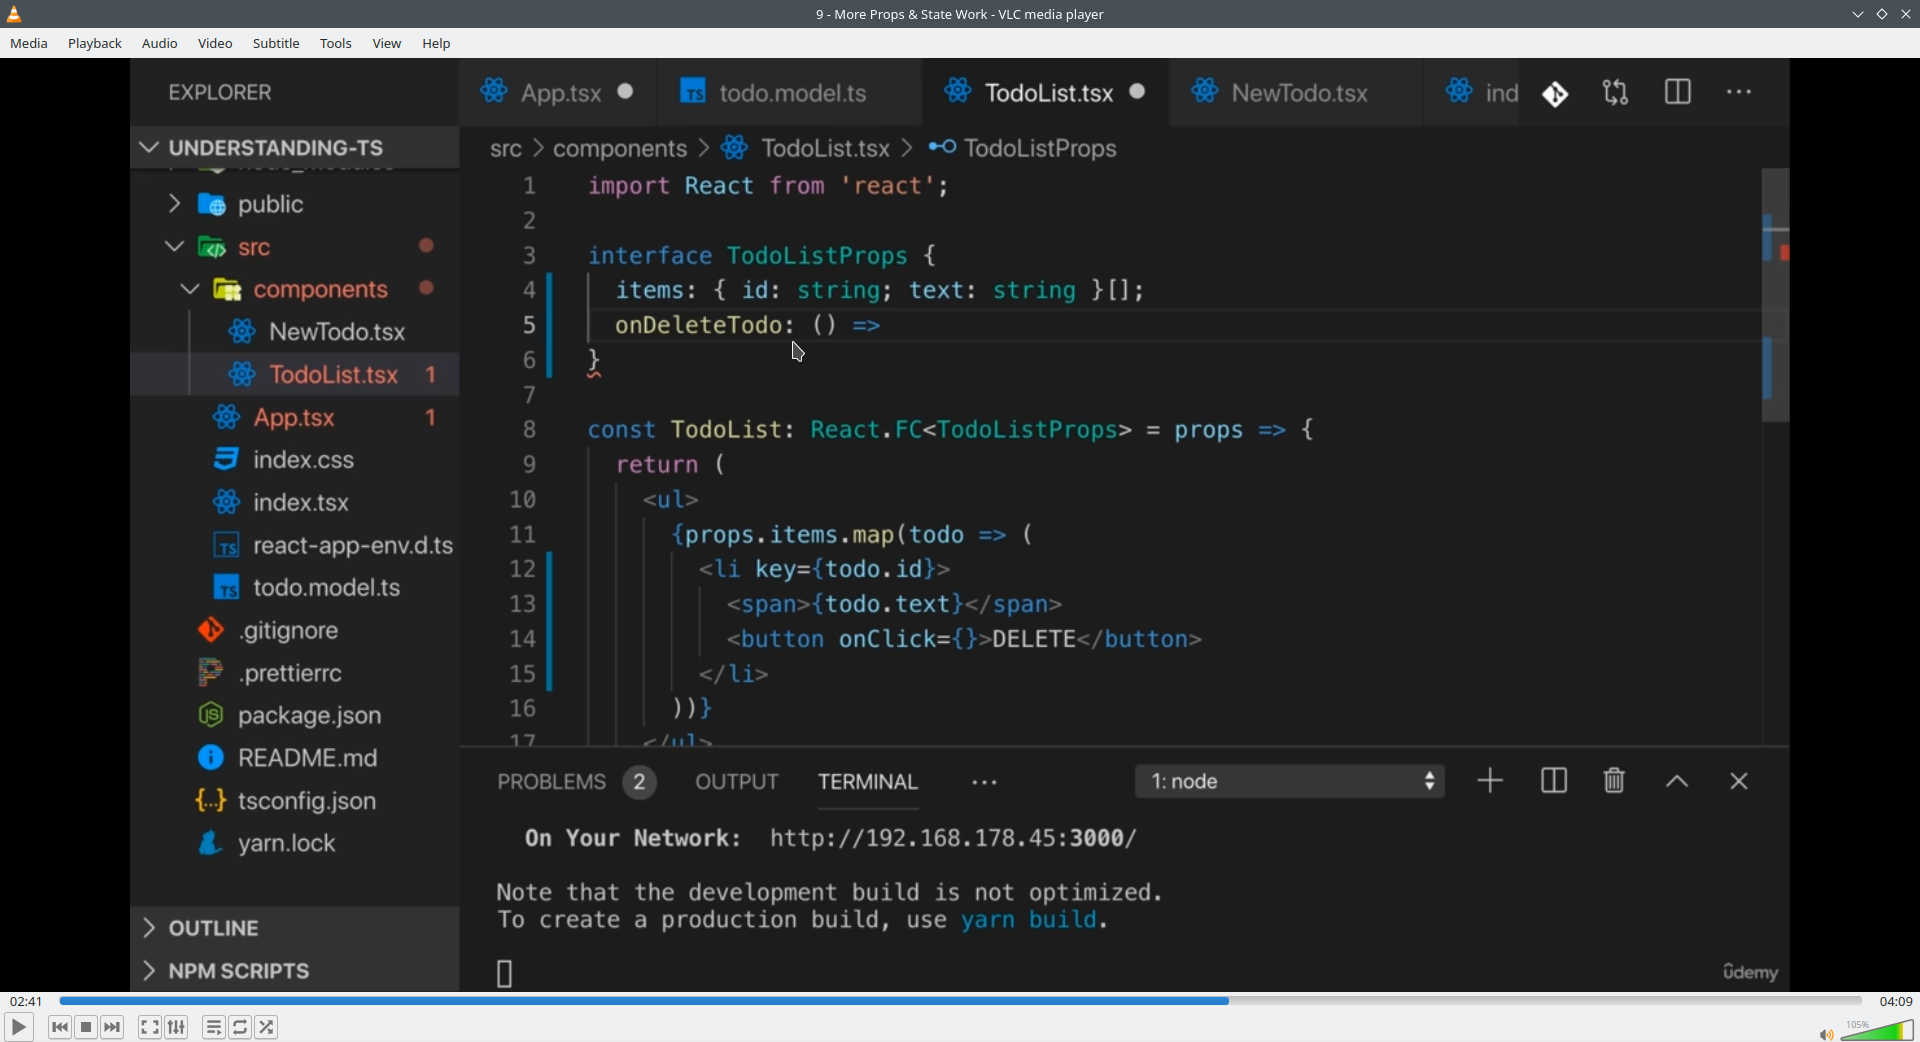Open the Video menu
Viewport: 1920px width, 1042px height.
click(215, 43)
